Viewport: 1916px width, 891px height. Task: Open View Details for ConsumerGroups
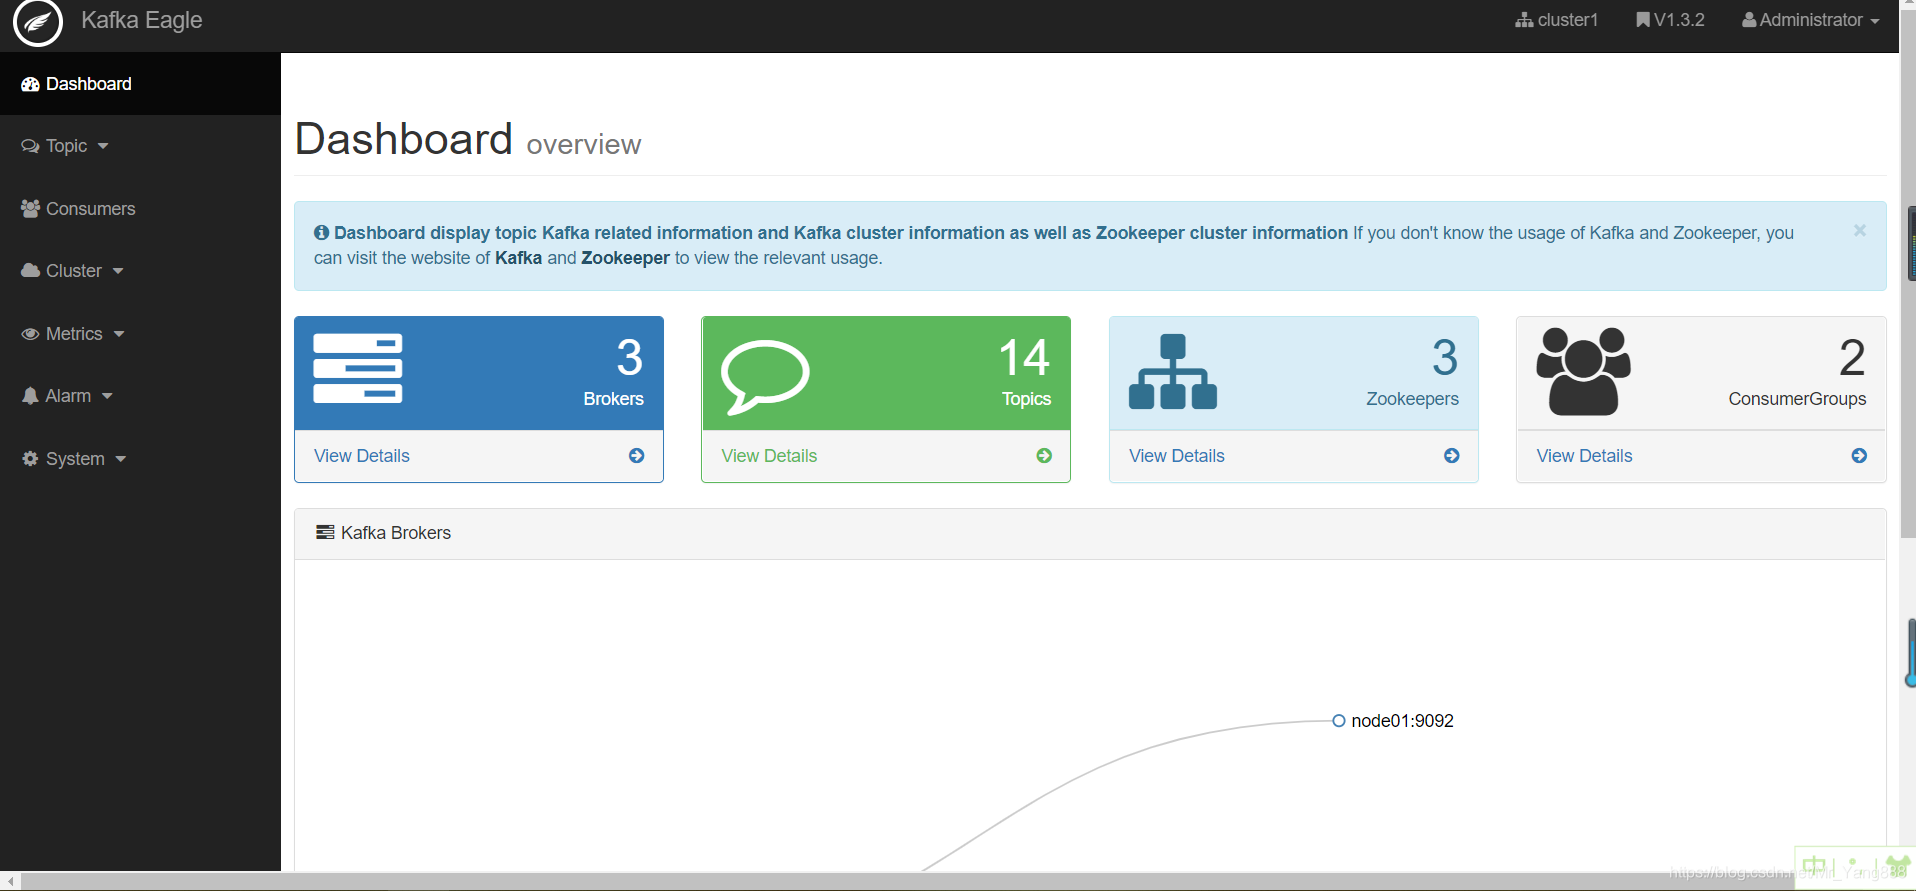point(1584,456)
